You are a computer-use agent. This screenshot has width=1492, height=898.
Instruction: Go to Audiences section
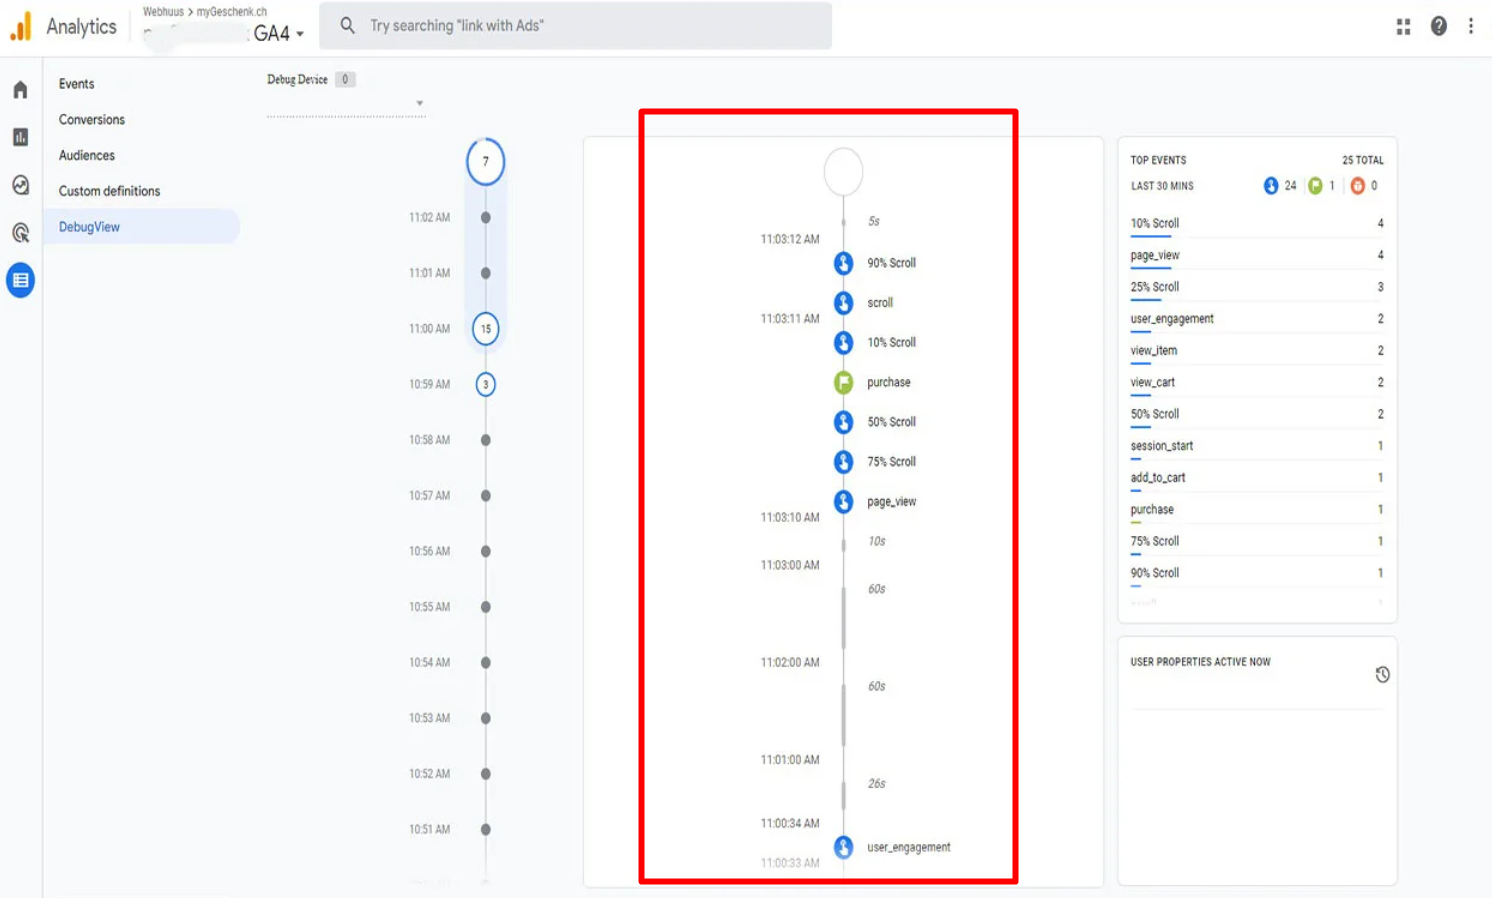[87, 156]
